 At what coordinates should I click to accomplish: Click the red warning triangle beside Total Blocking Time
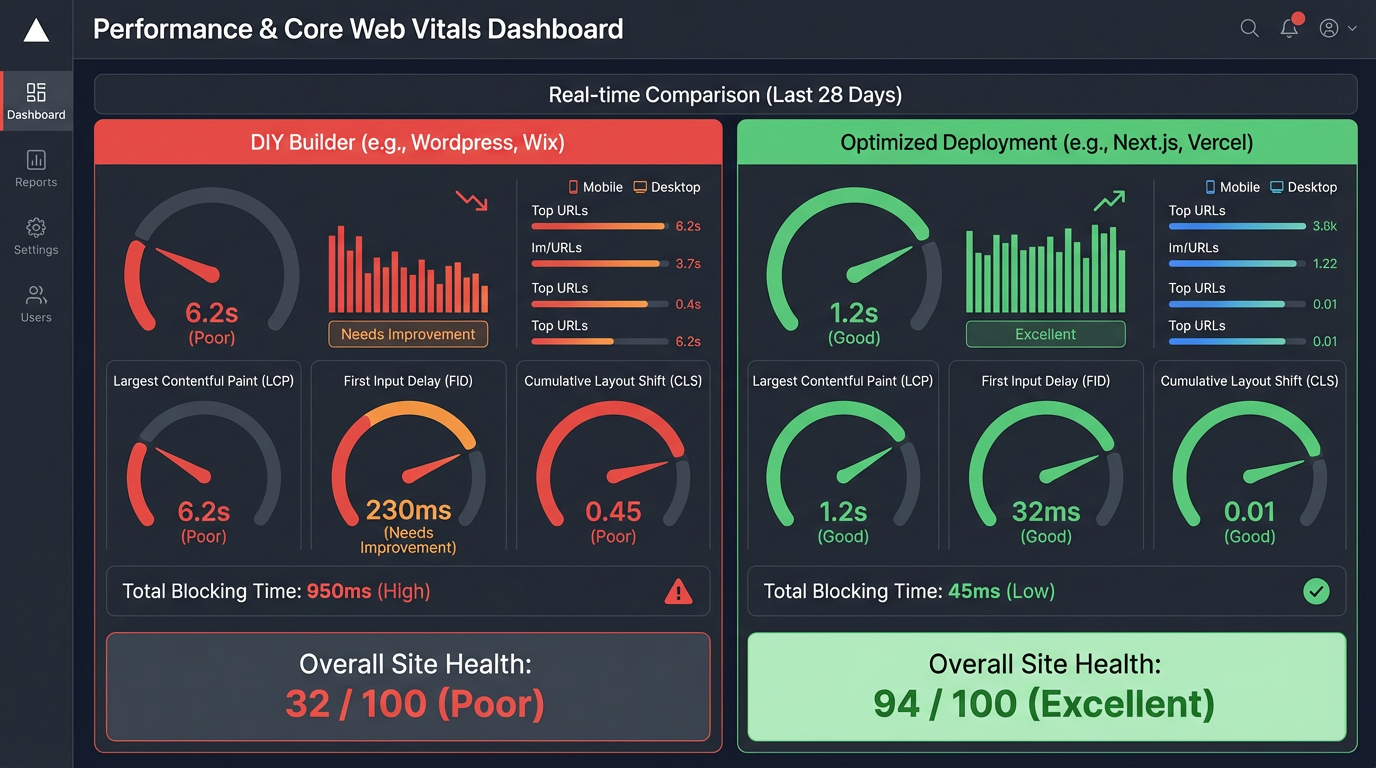click(x=678, y=591)
